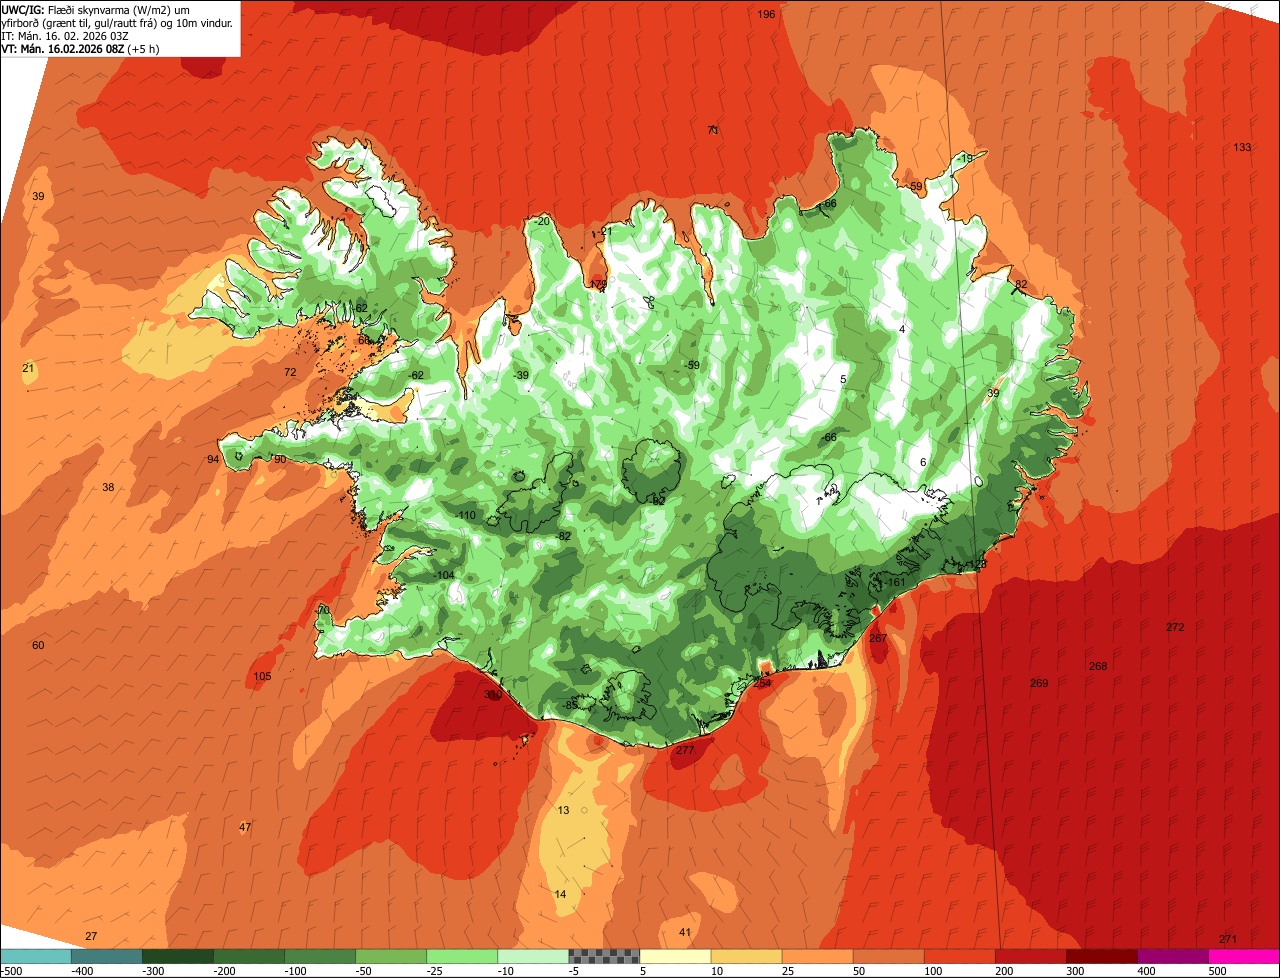Click the value 104 in southwest Iceland
1280x978 pixels.
445,575
